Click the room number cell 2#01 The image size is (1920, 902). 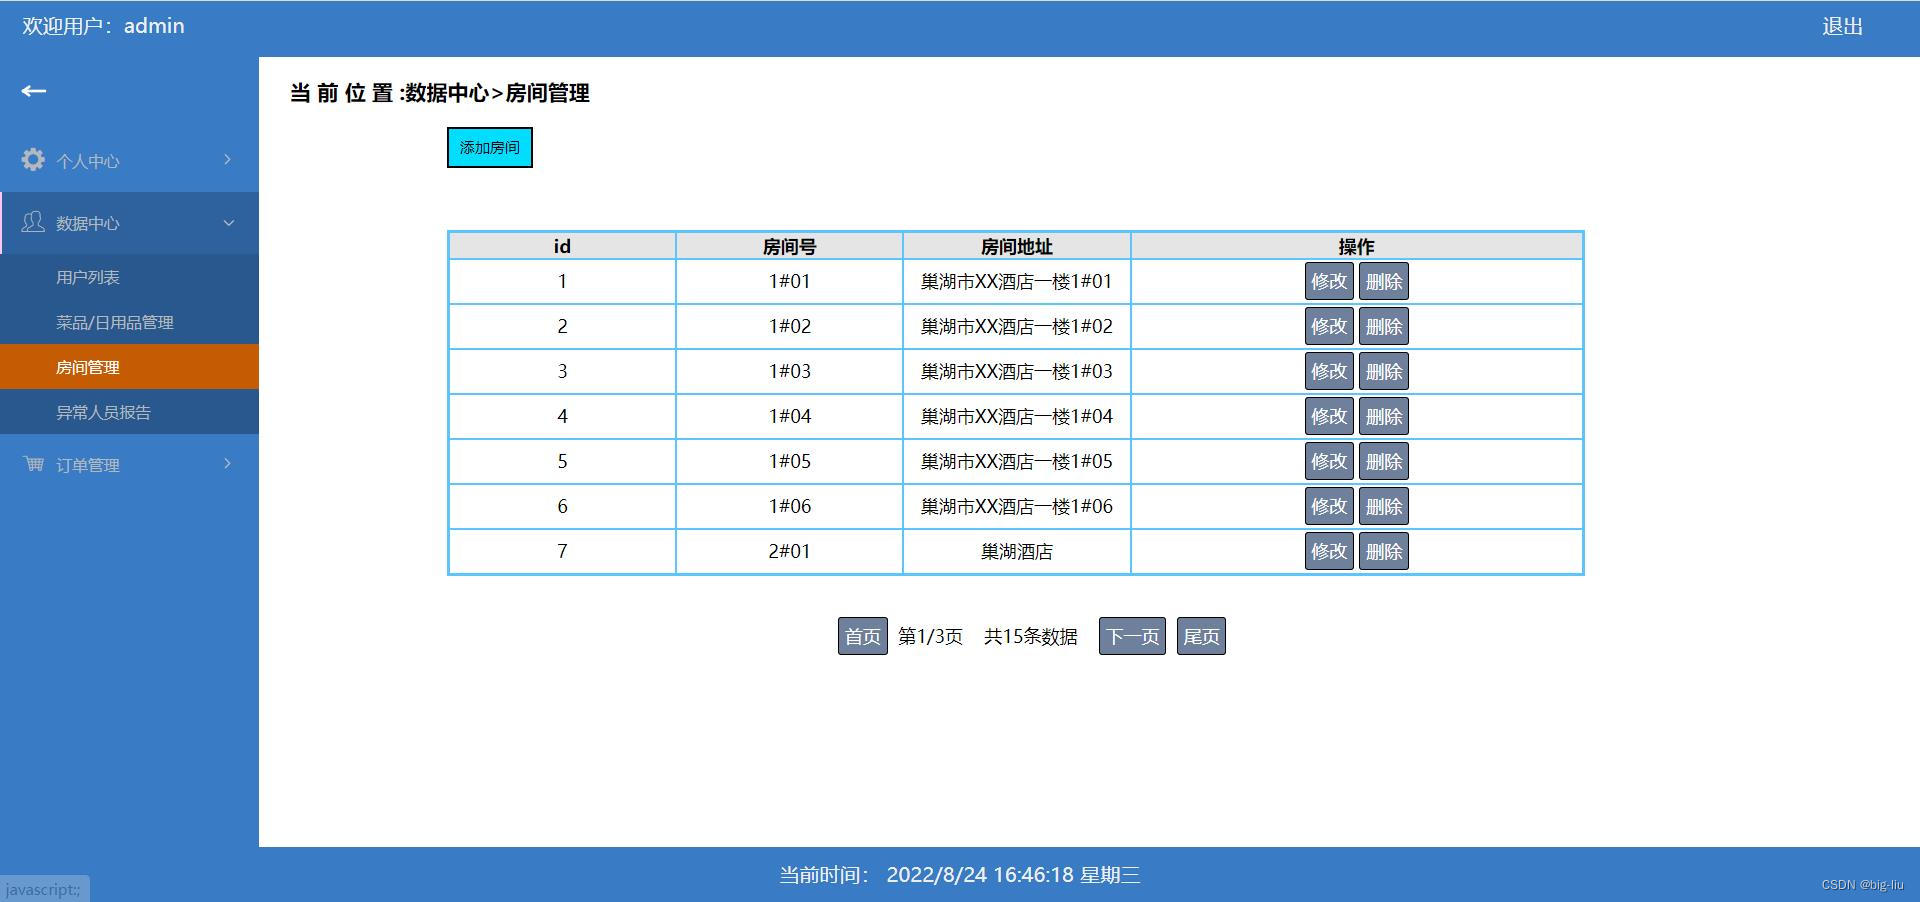789,551
